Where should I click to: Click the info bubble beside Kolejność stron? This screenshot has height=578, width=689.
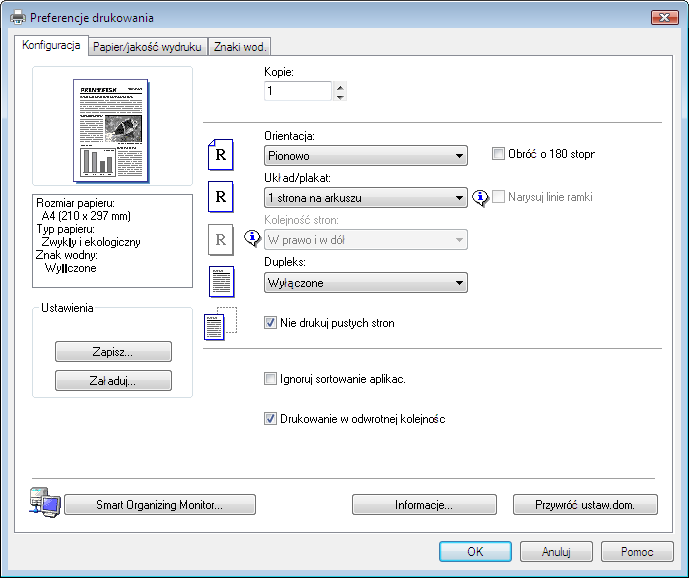point(252,238)
